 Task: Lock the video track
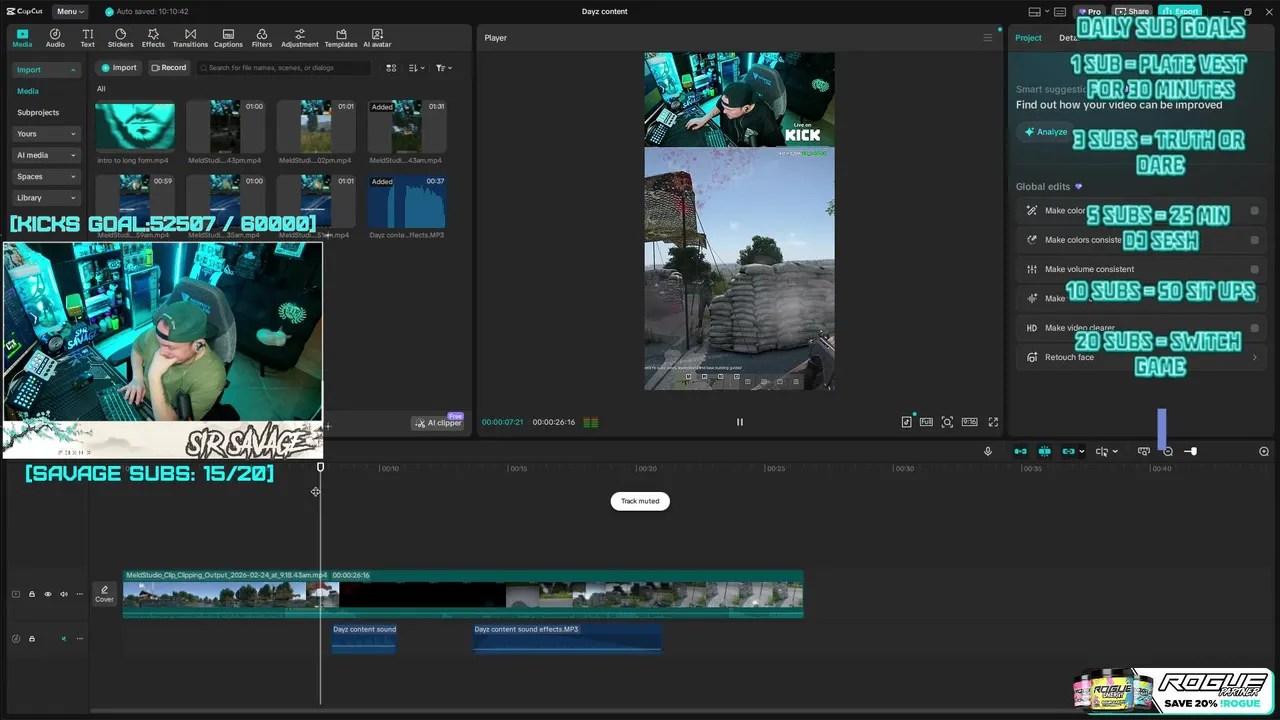(x=31, y=594)
